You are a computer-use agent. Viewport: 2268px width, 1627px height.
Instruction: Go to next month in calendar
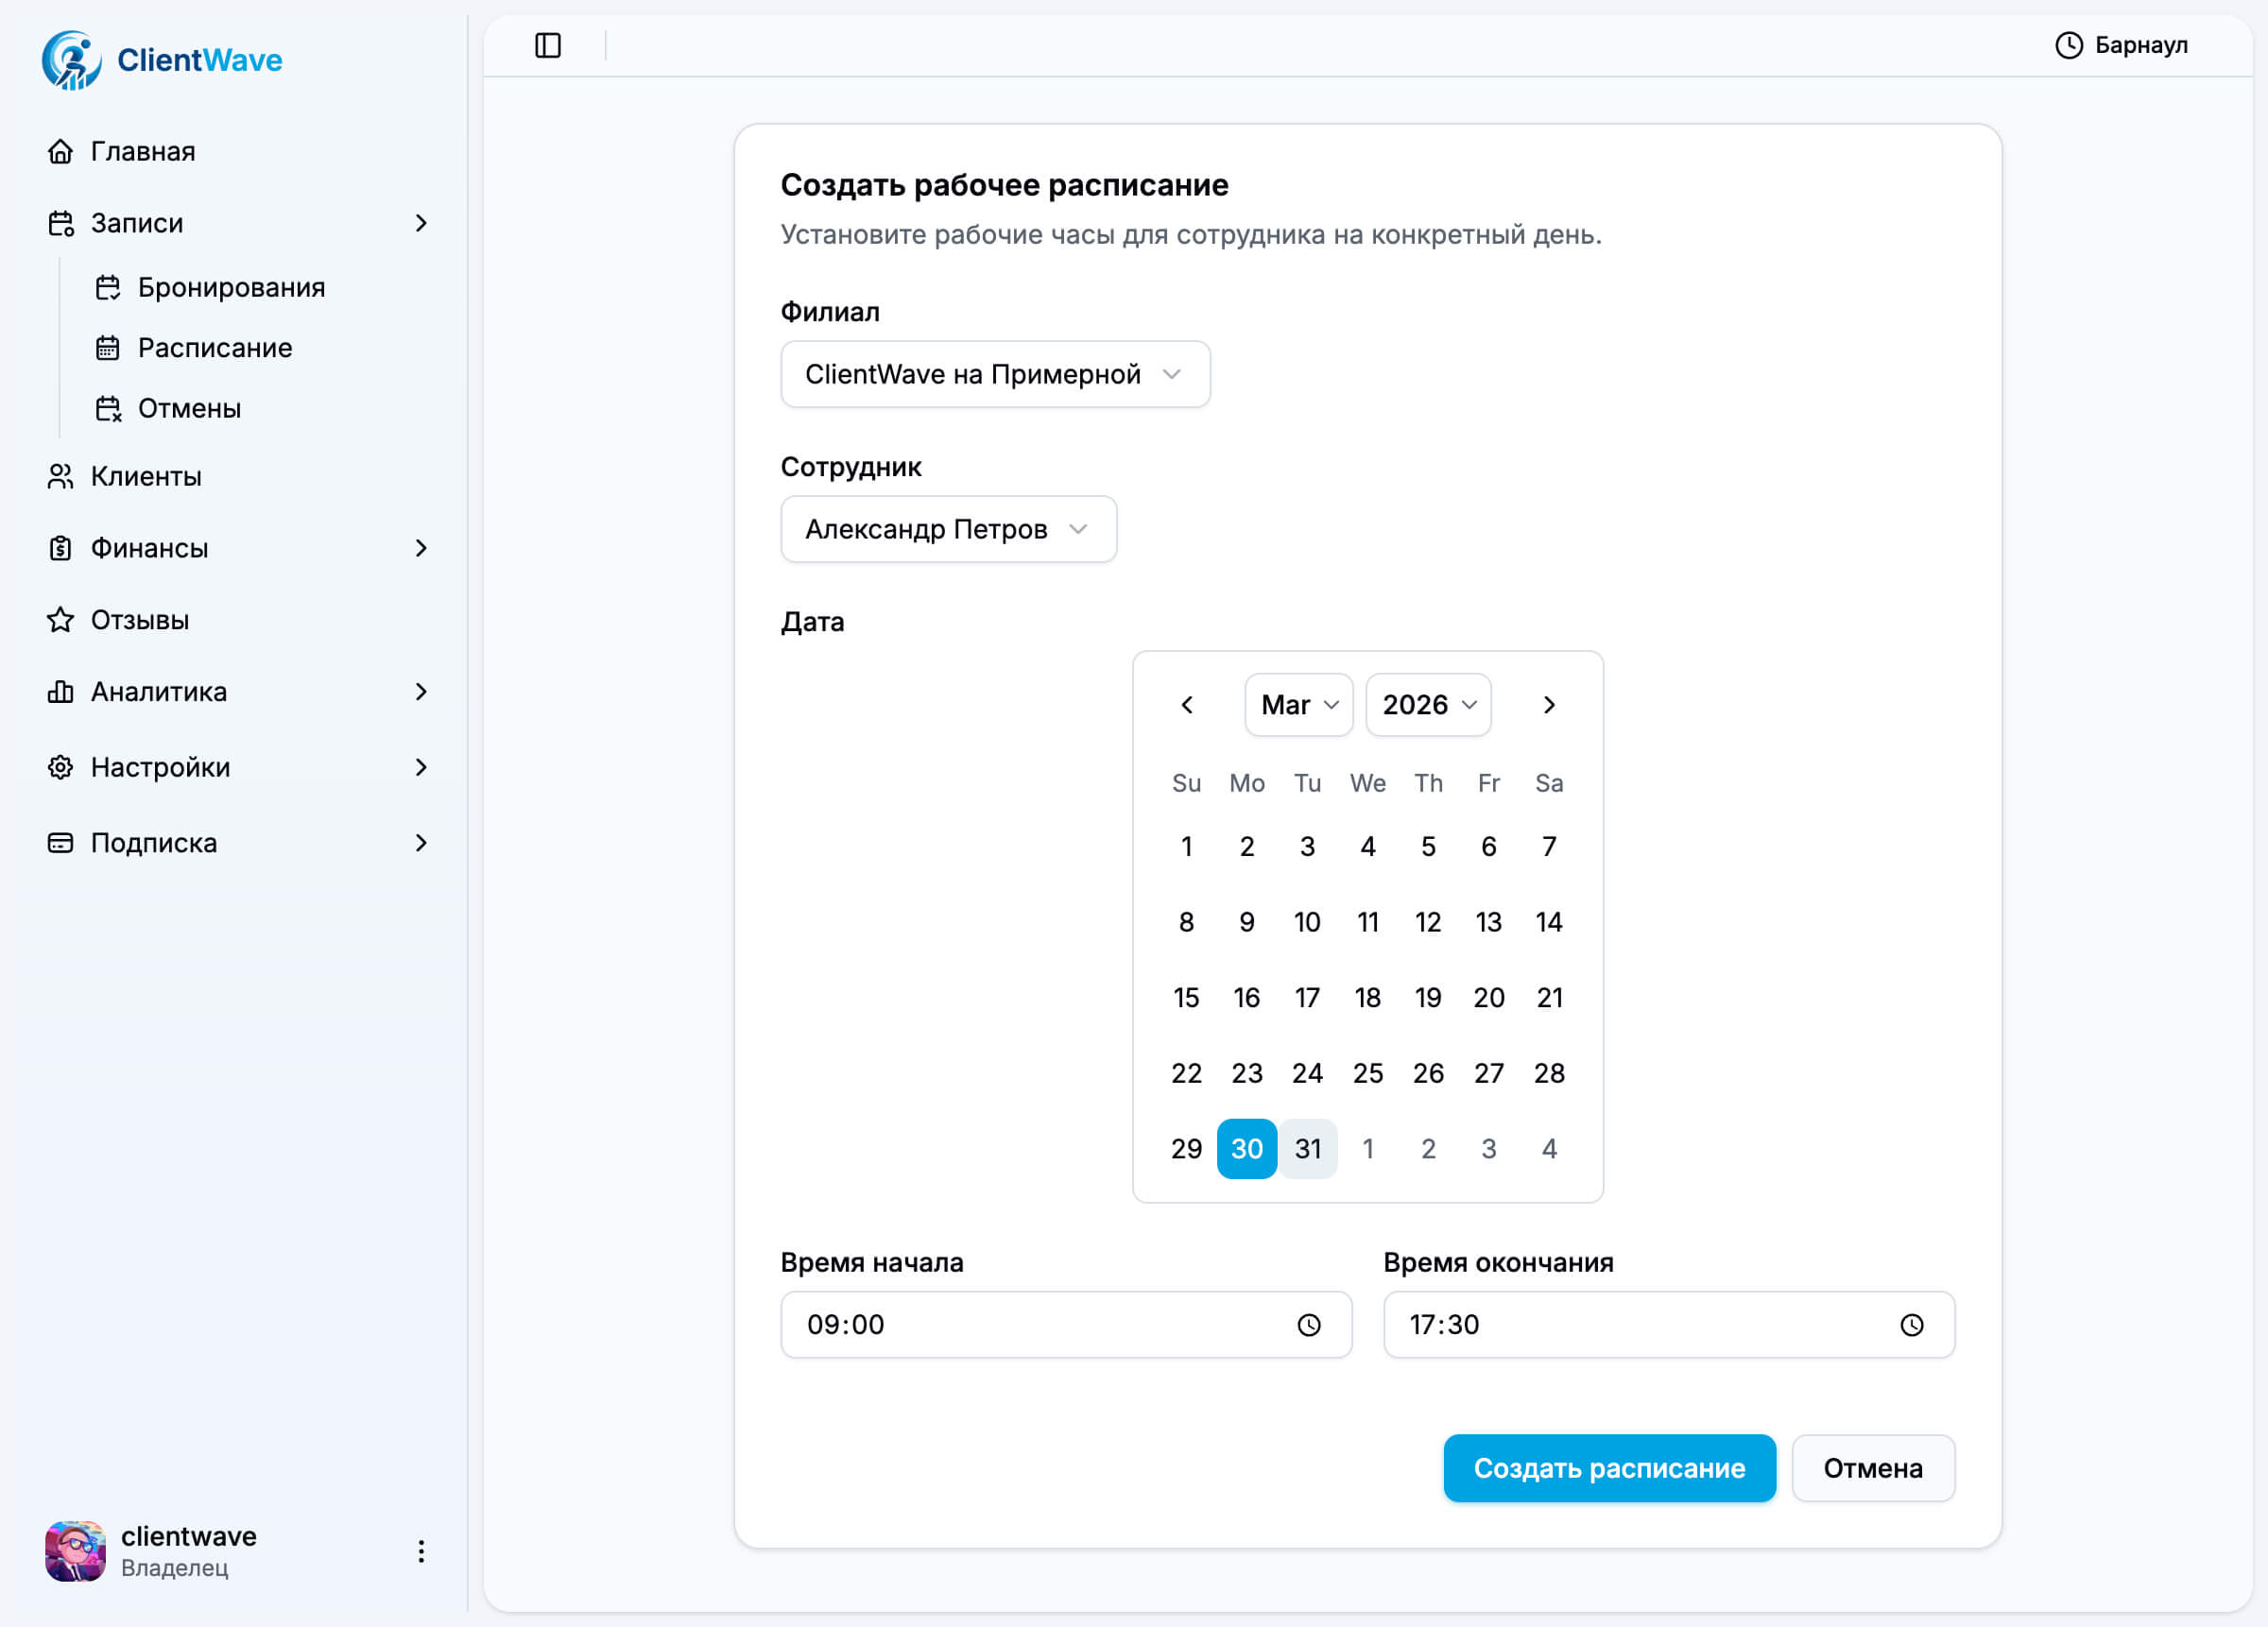(x=1549, y=705)
